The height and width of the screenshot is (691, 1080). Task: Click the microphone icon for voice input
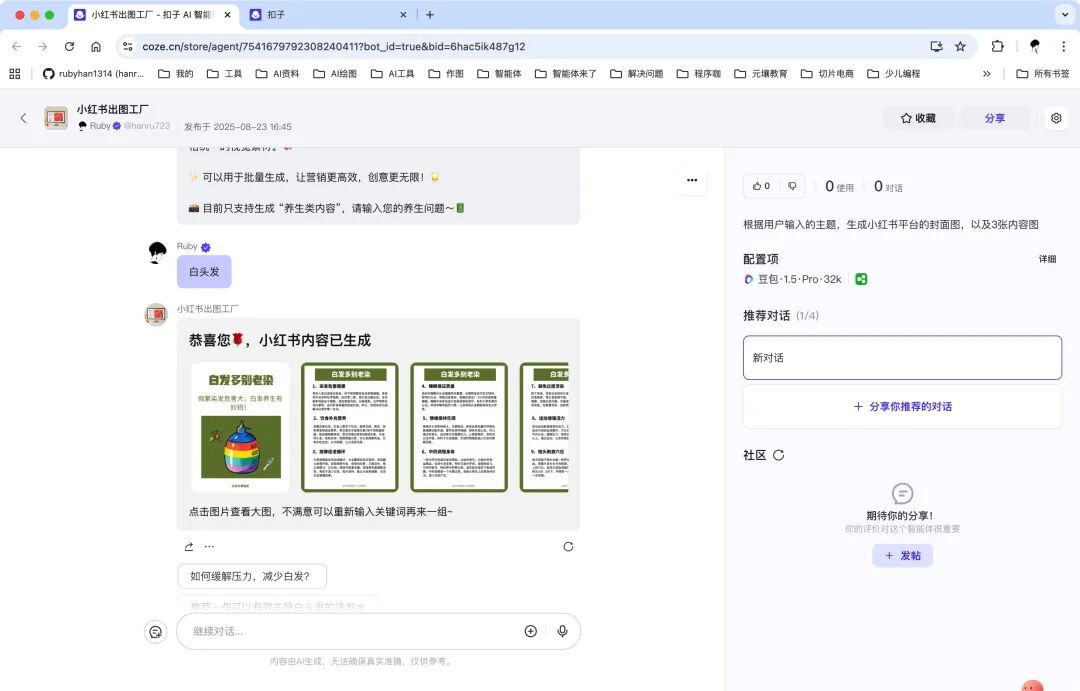(x=562, y=631)
